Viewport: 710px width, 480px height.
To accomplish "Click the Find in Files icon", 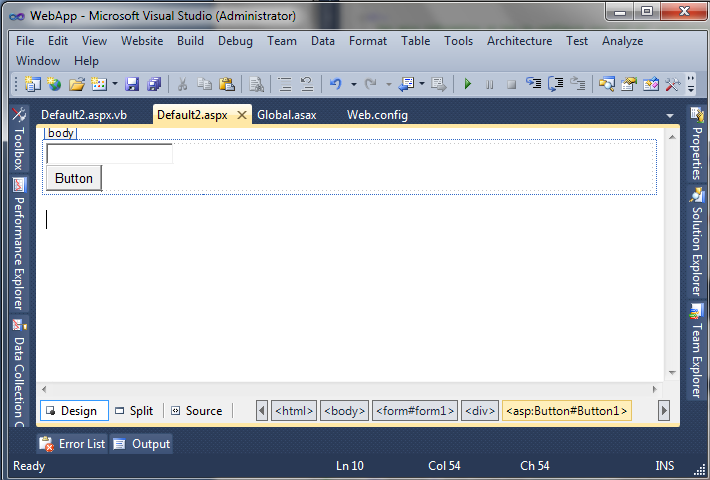I will click(x=256, y=84).
